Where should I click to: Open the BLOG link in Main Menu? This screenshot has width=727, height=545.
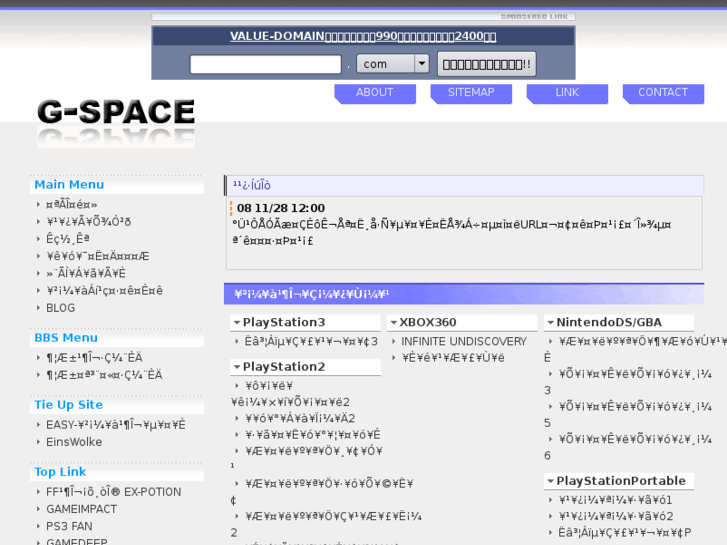[x=60, y=308]
